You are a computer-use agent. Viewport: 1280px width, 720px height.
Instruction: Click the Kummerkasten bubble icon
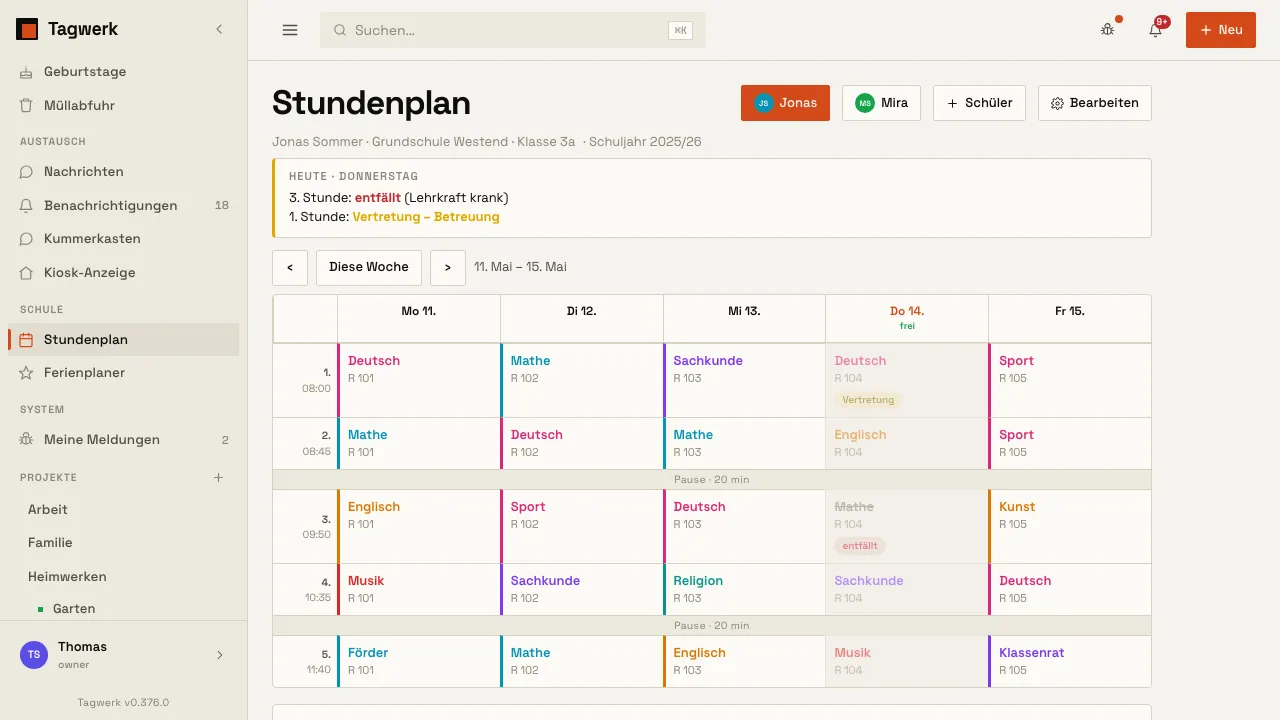(x=27, y=239)
